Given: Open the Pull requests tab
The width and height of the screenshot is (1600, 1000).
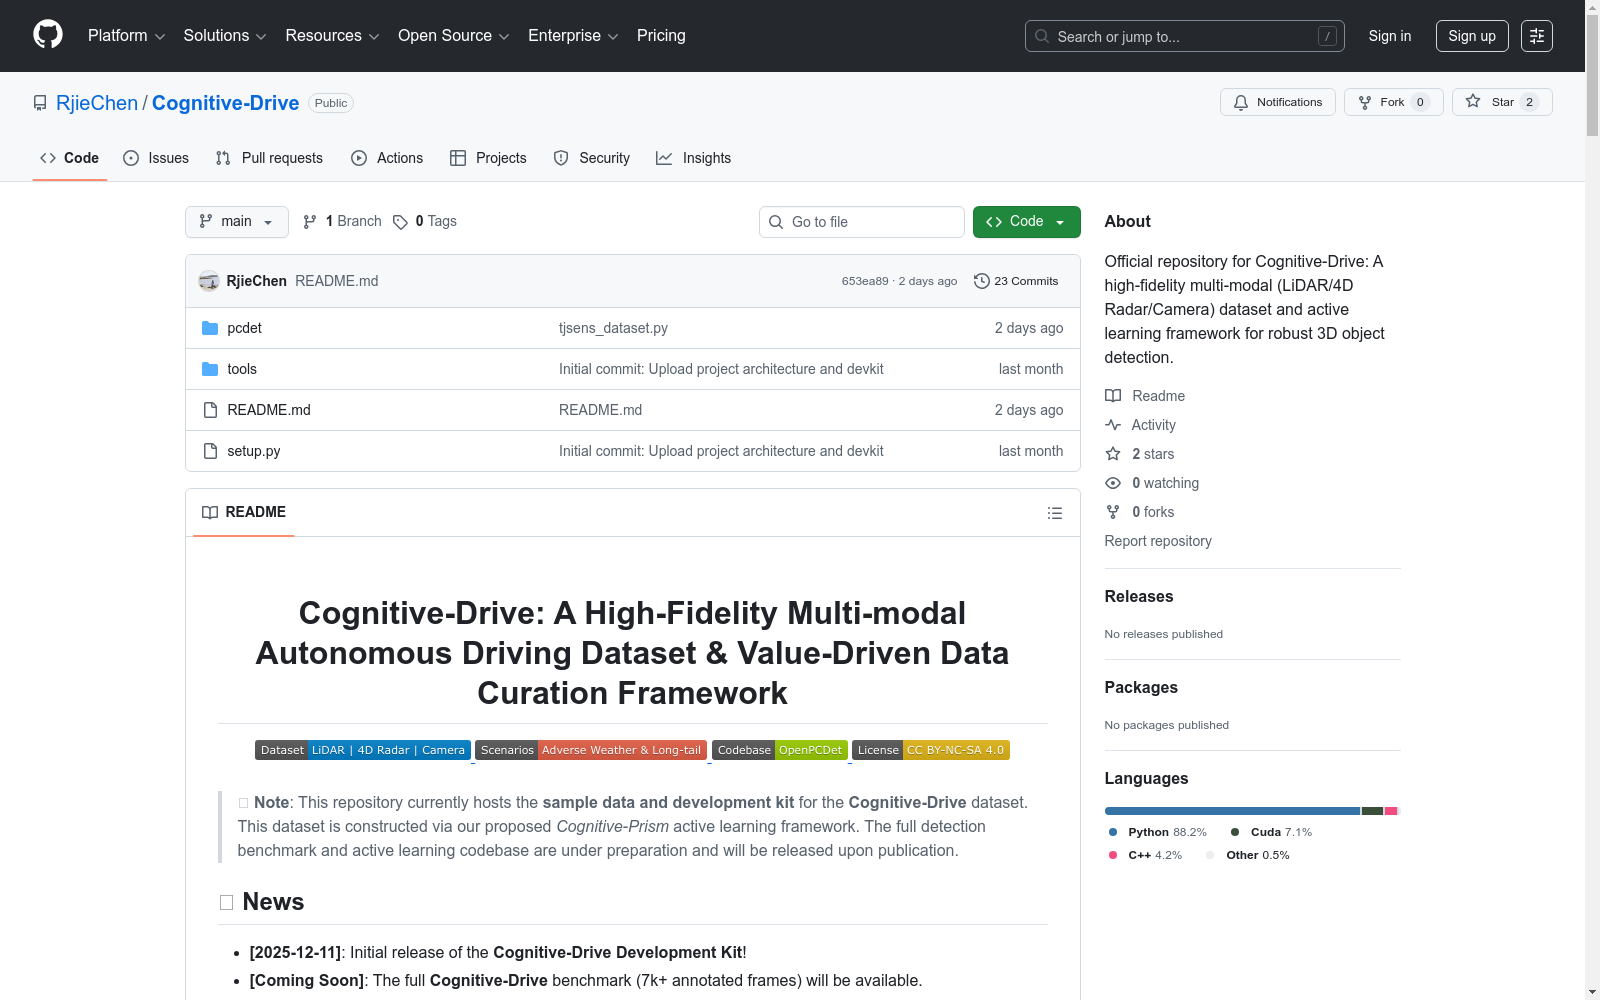Looking at the screenshot, I should tap(269, 158).
